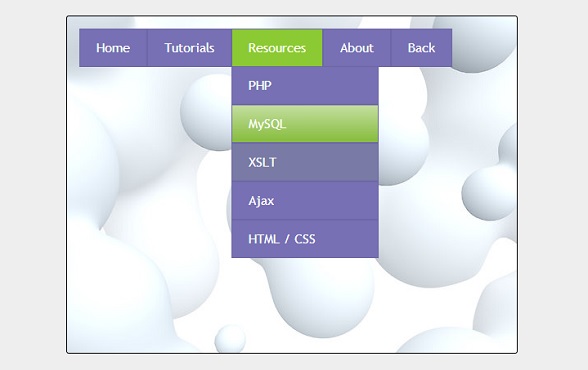Click the Home text label
Image resolution: width=588 pixels, height=370 pixels.
coord(113,48)
